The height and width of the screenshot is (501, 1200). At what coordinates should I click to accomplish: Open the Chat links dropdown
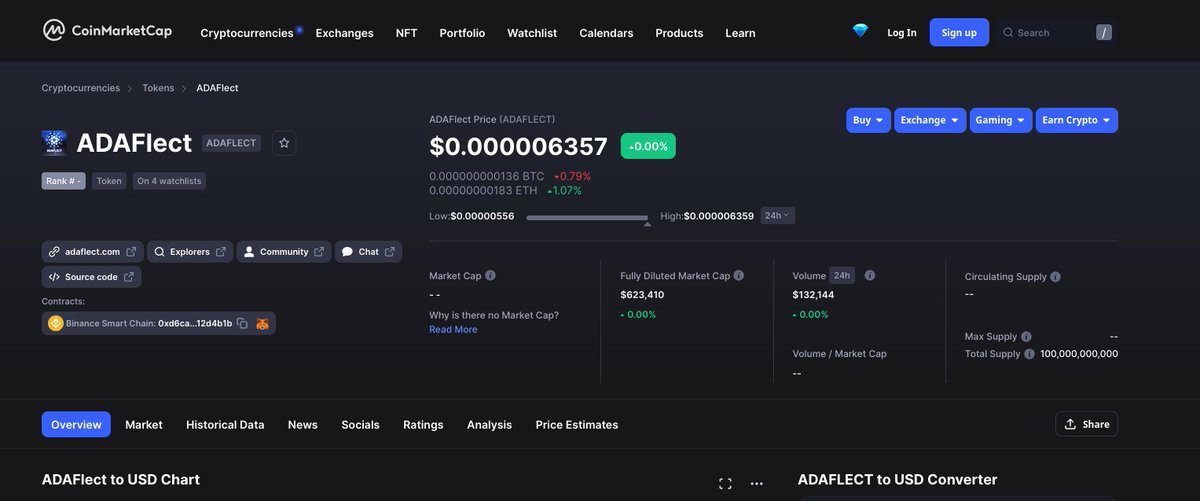[x=368, y=252]
